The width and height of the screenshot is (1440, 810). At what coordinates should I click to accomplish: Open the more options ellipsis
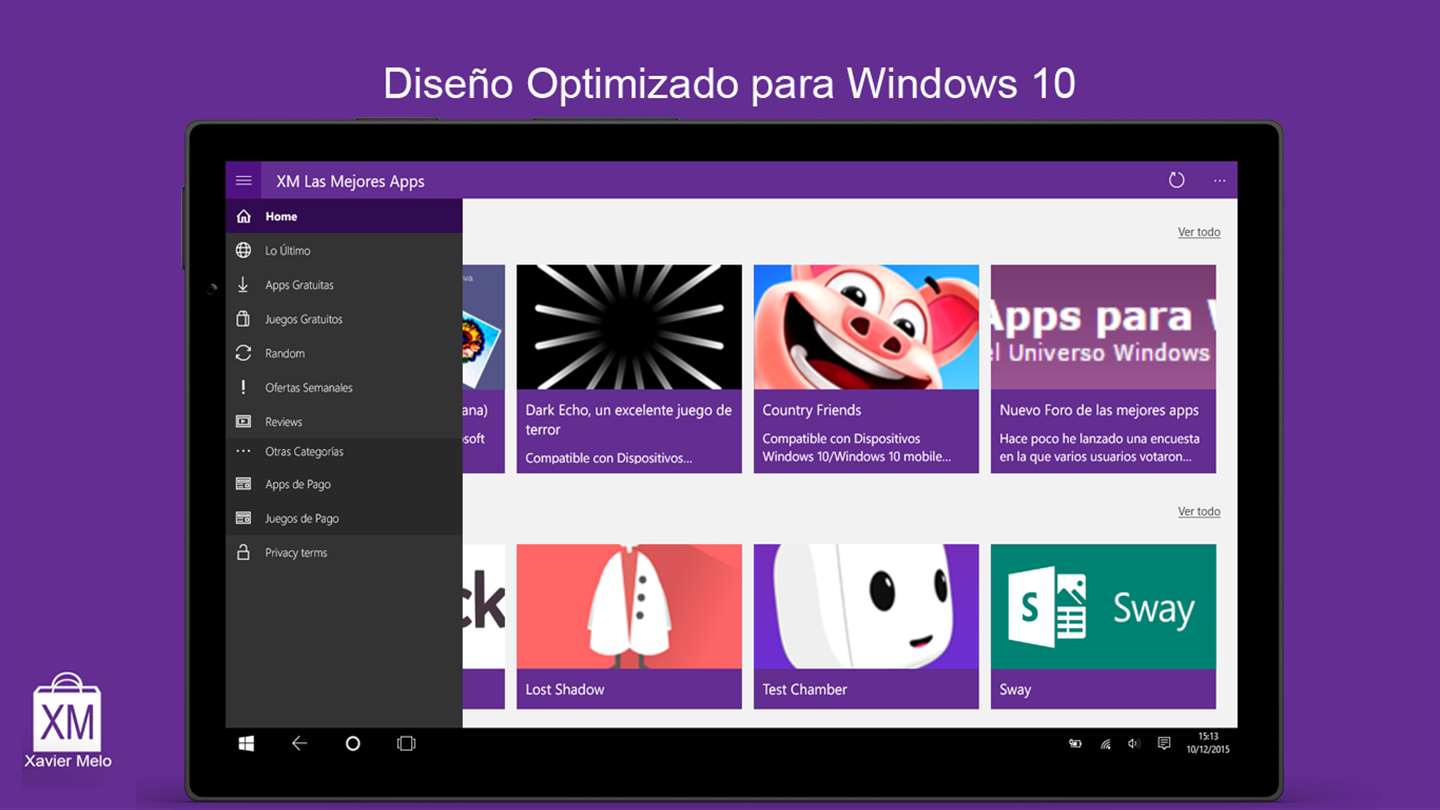click(x=1219, y=181)
